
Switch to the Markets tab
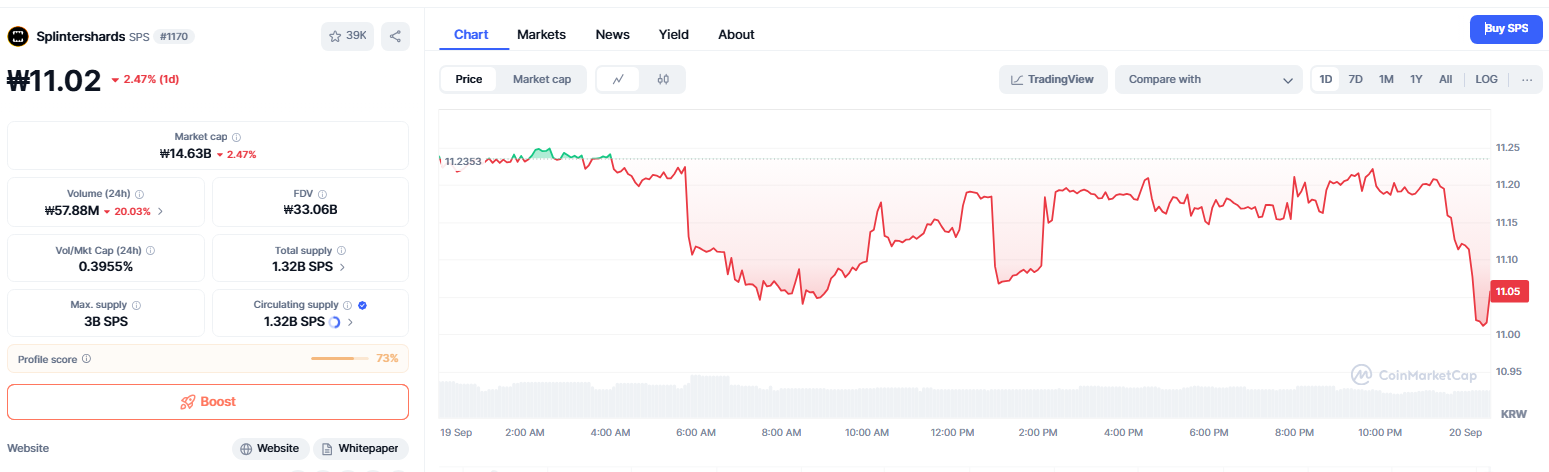(x=541, y=35)
